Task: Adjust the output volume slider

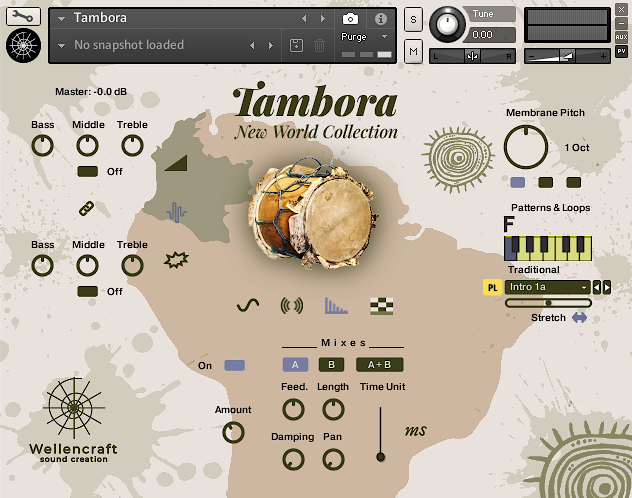Action: coord(567,56)
